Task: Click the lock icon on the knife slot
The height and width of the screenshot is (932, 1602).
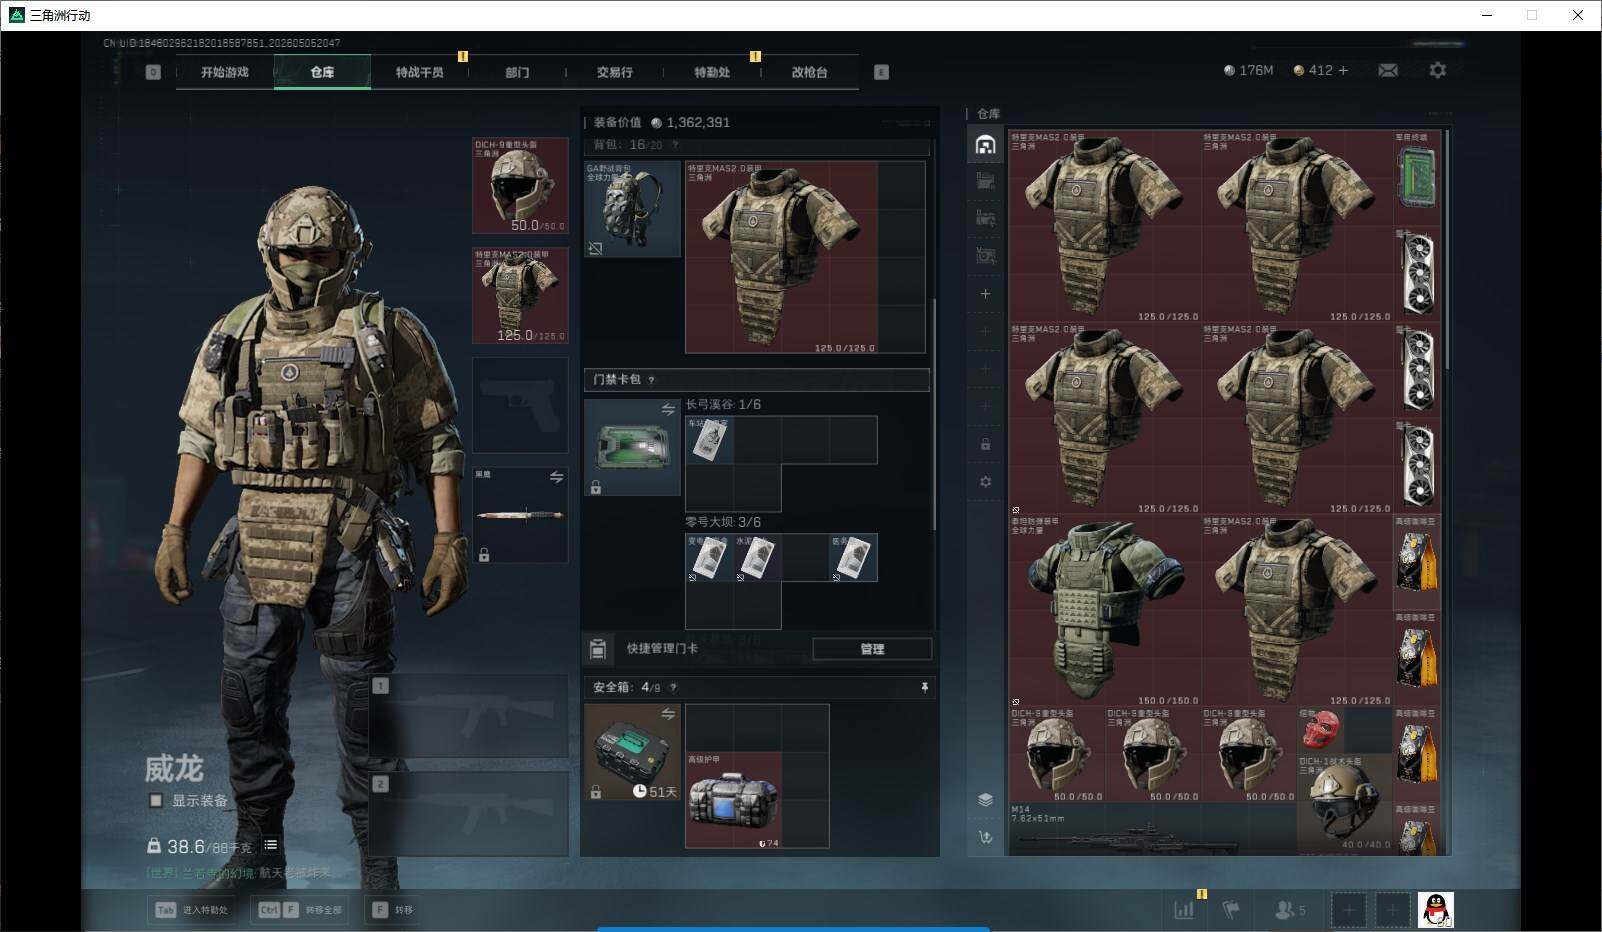Action: [x=484, y=554]
